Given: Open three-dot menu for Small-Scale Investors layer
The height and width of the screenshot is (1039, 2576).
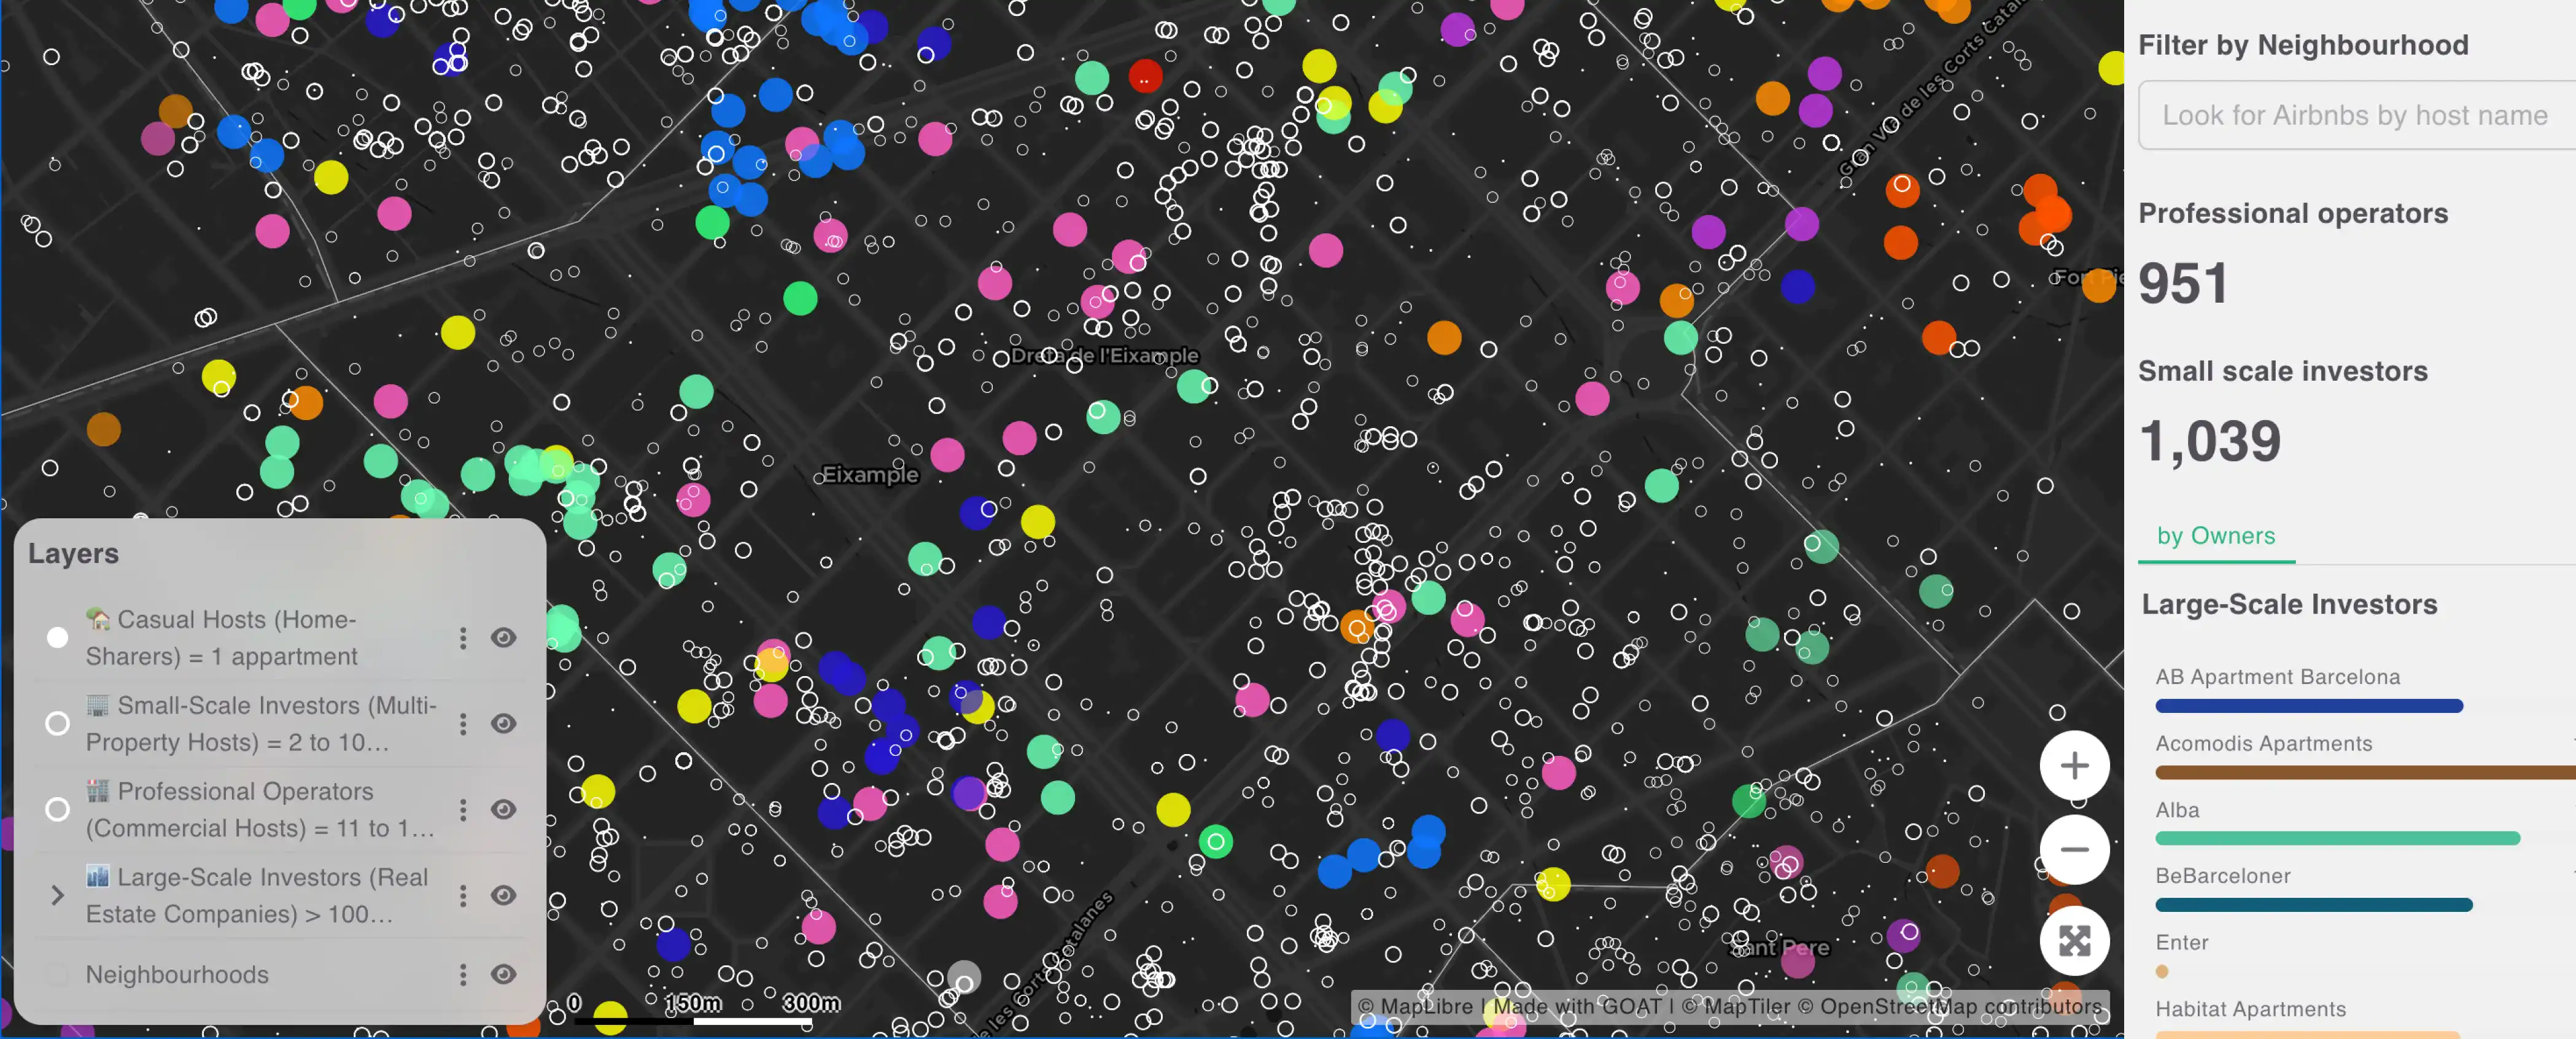Looking at the screenshot, I should coord(462,724).
